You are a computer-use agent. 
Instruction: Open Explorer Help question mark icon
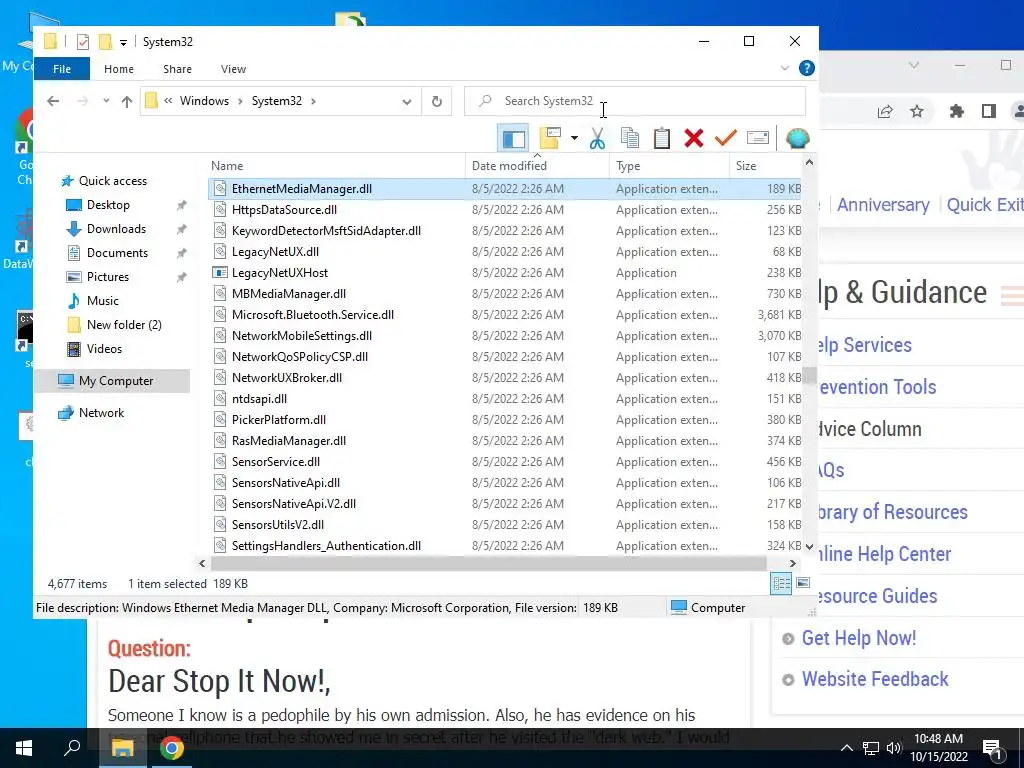click(807, 68)
